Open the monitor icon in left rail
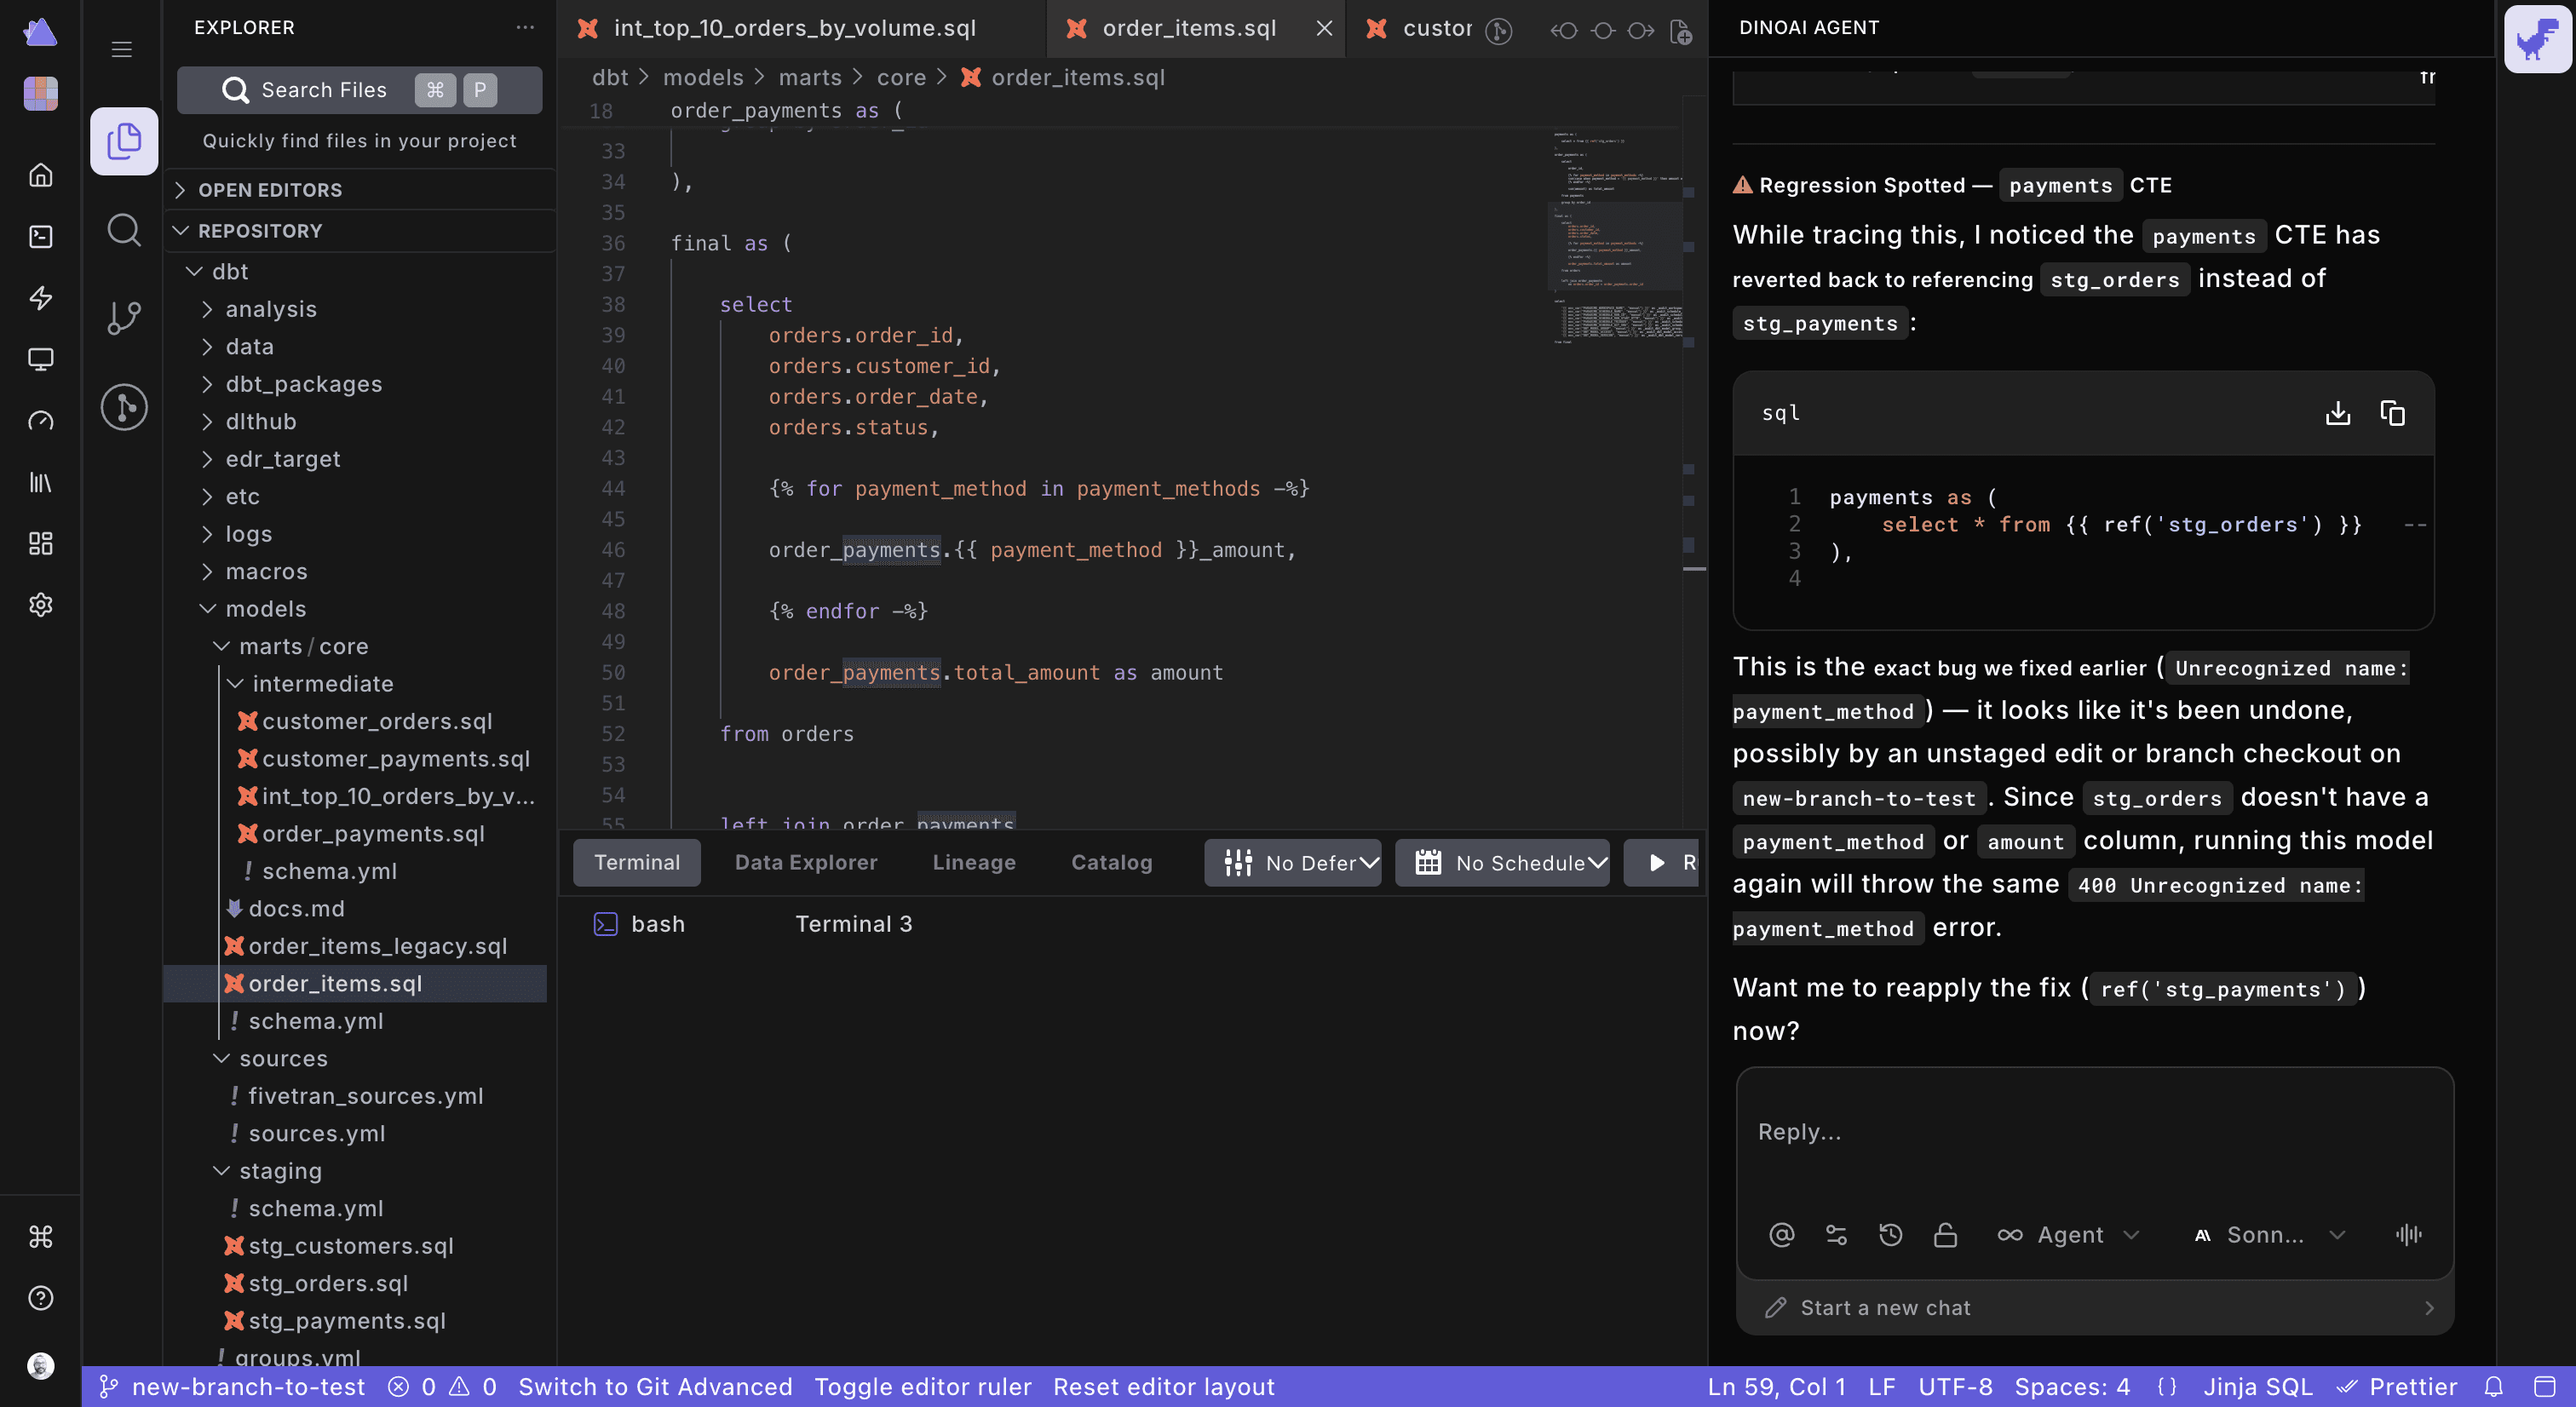Image resolution: width=2576 pixels, height=1407 pixels. tap(41, 359)
